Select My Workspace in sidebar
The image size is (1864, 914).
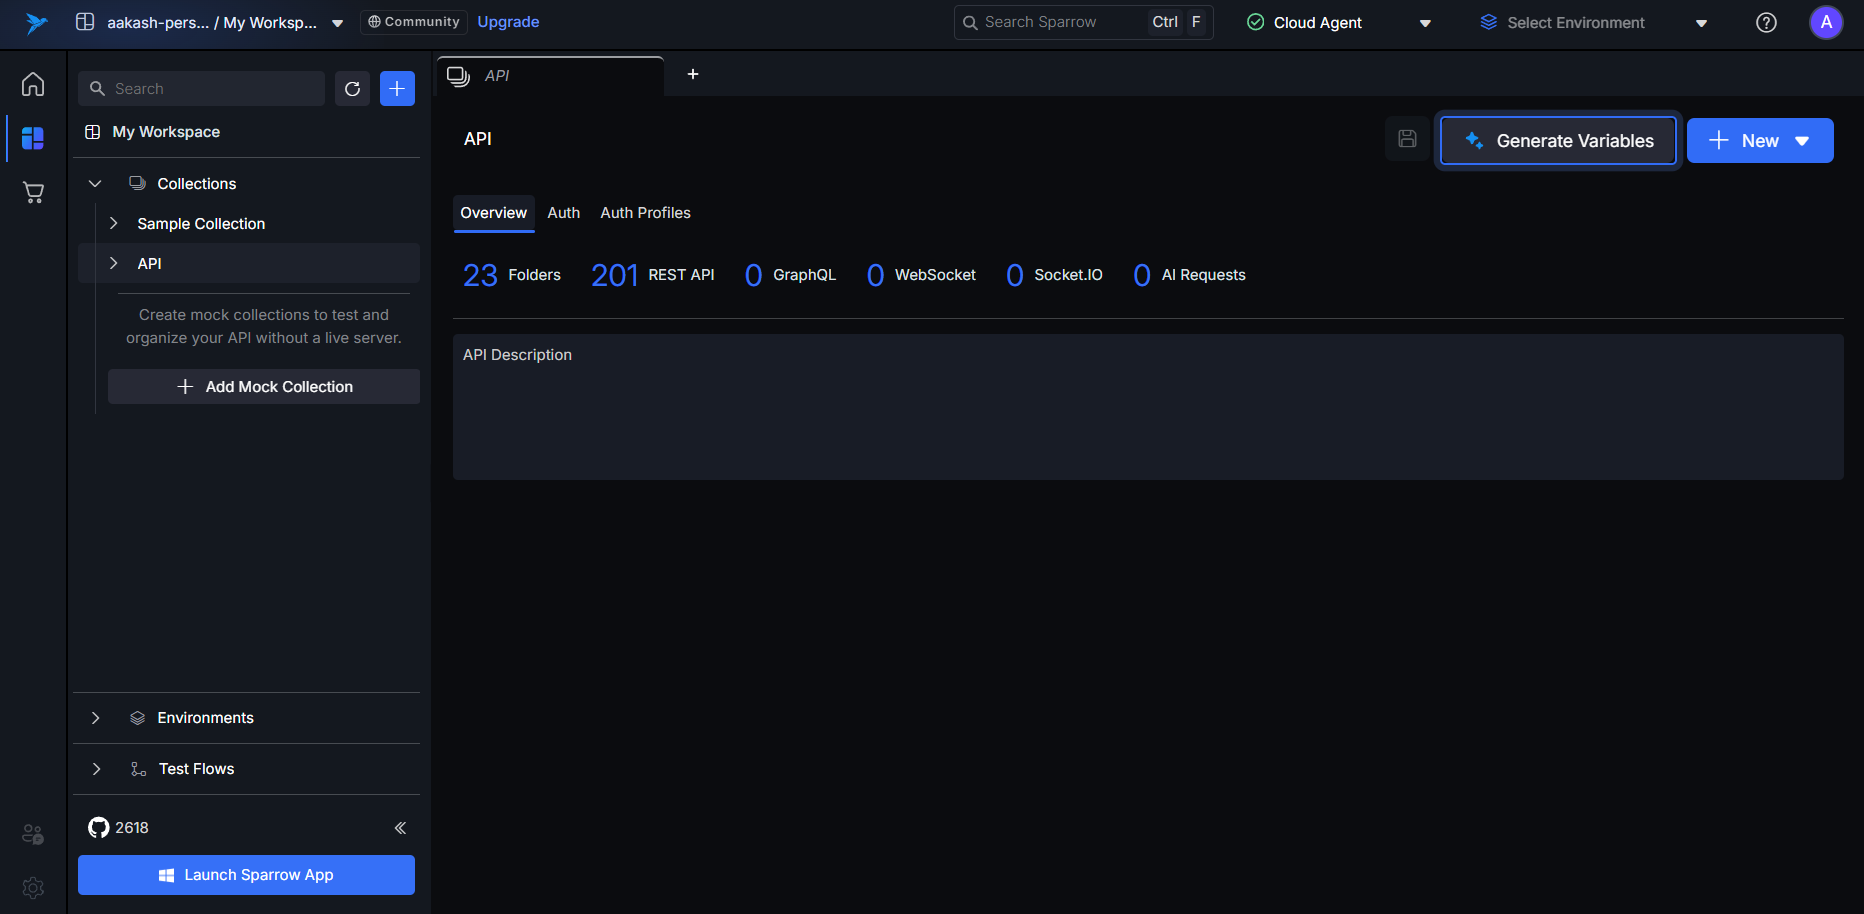coord(166,132)
